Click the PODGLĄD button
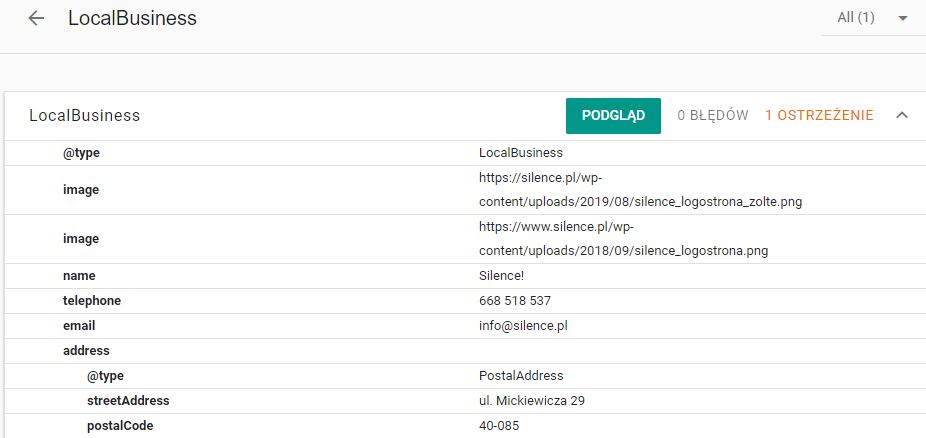The width and height of the screenshot is (926, 438). coord(613,116)
